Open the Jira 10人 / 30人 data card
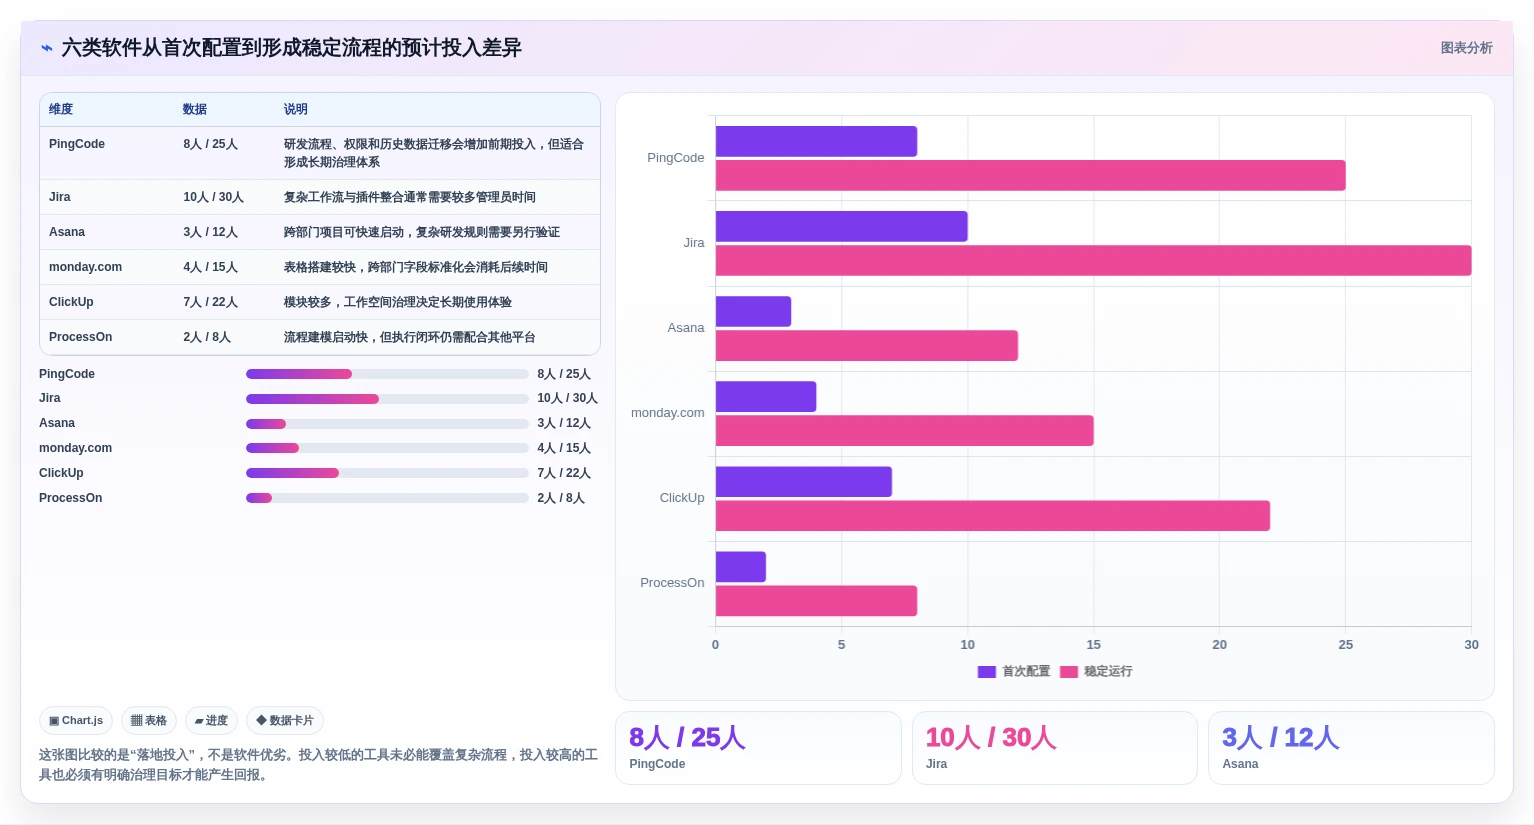The image size is (1534, 825). click(x=1055, y=748)
